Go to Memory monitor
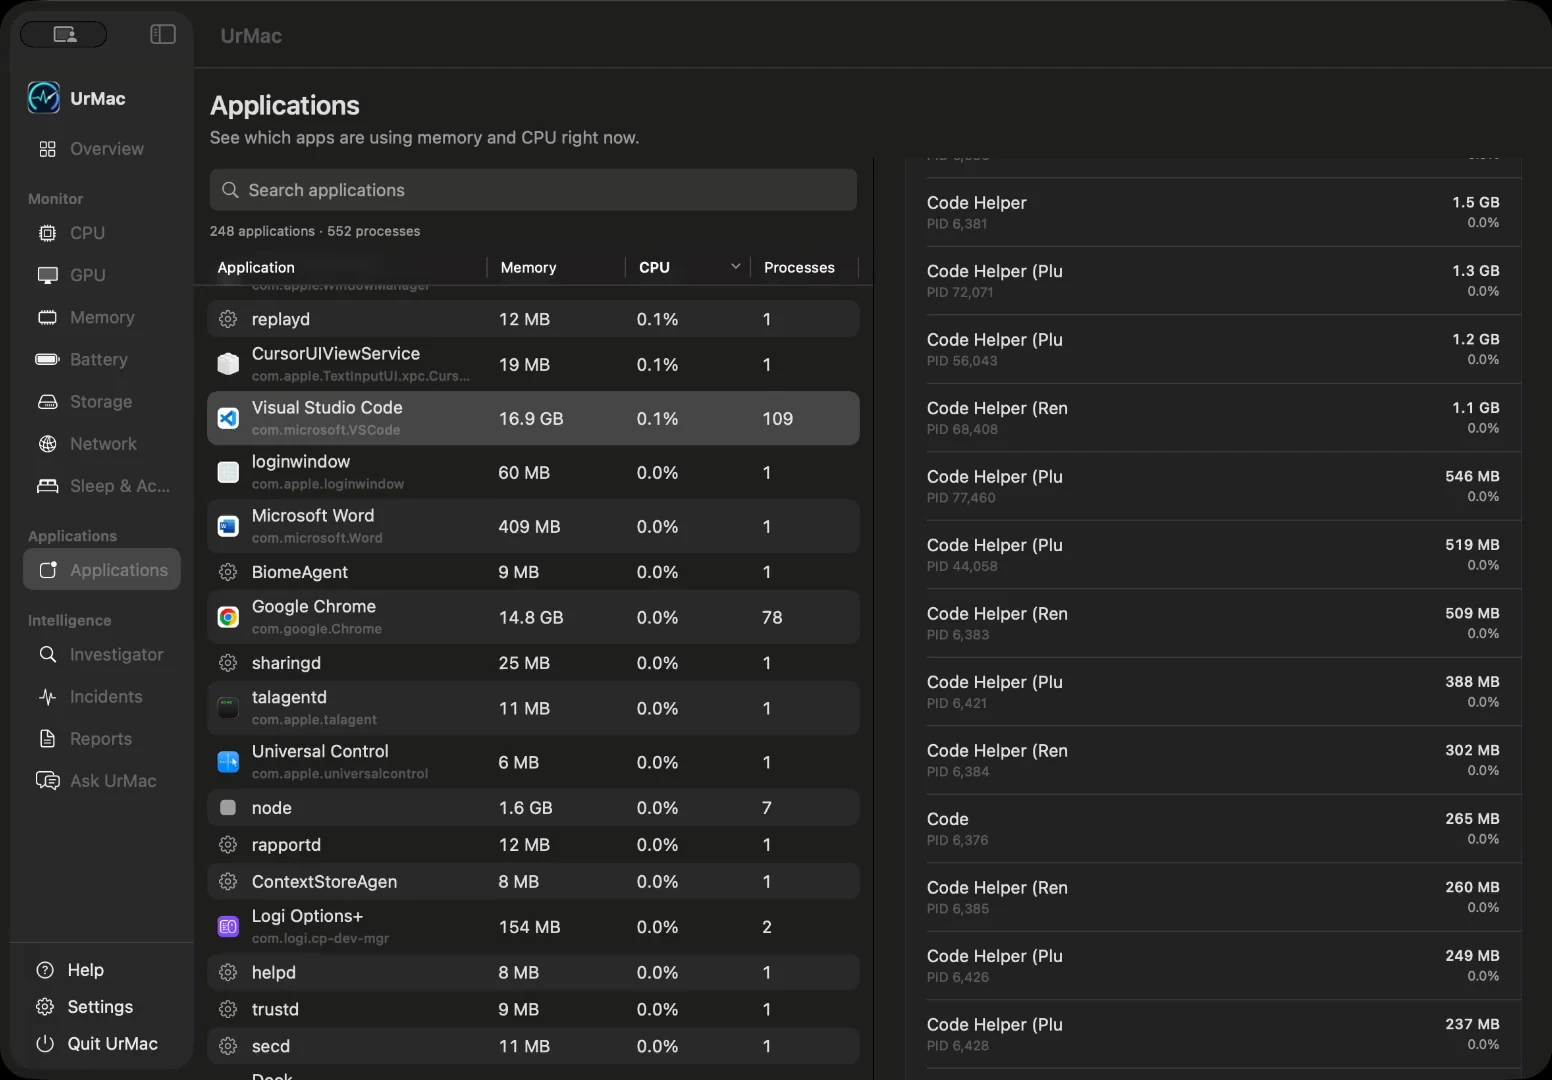1552x1080 pixels. [x=101, y=317]
